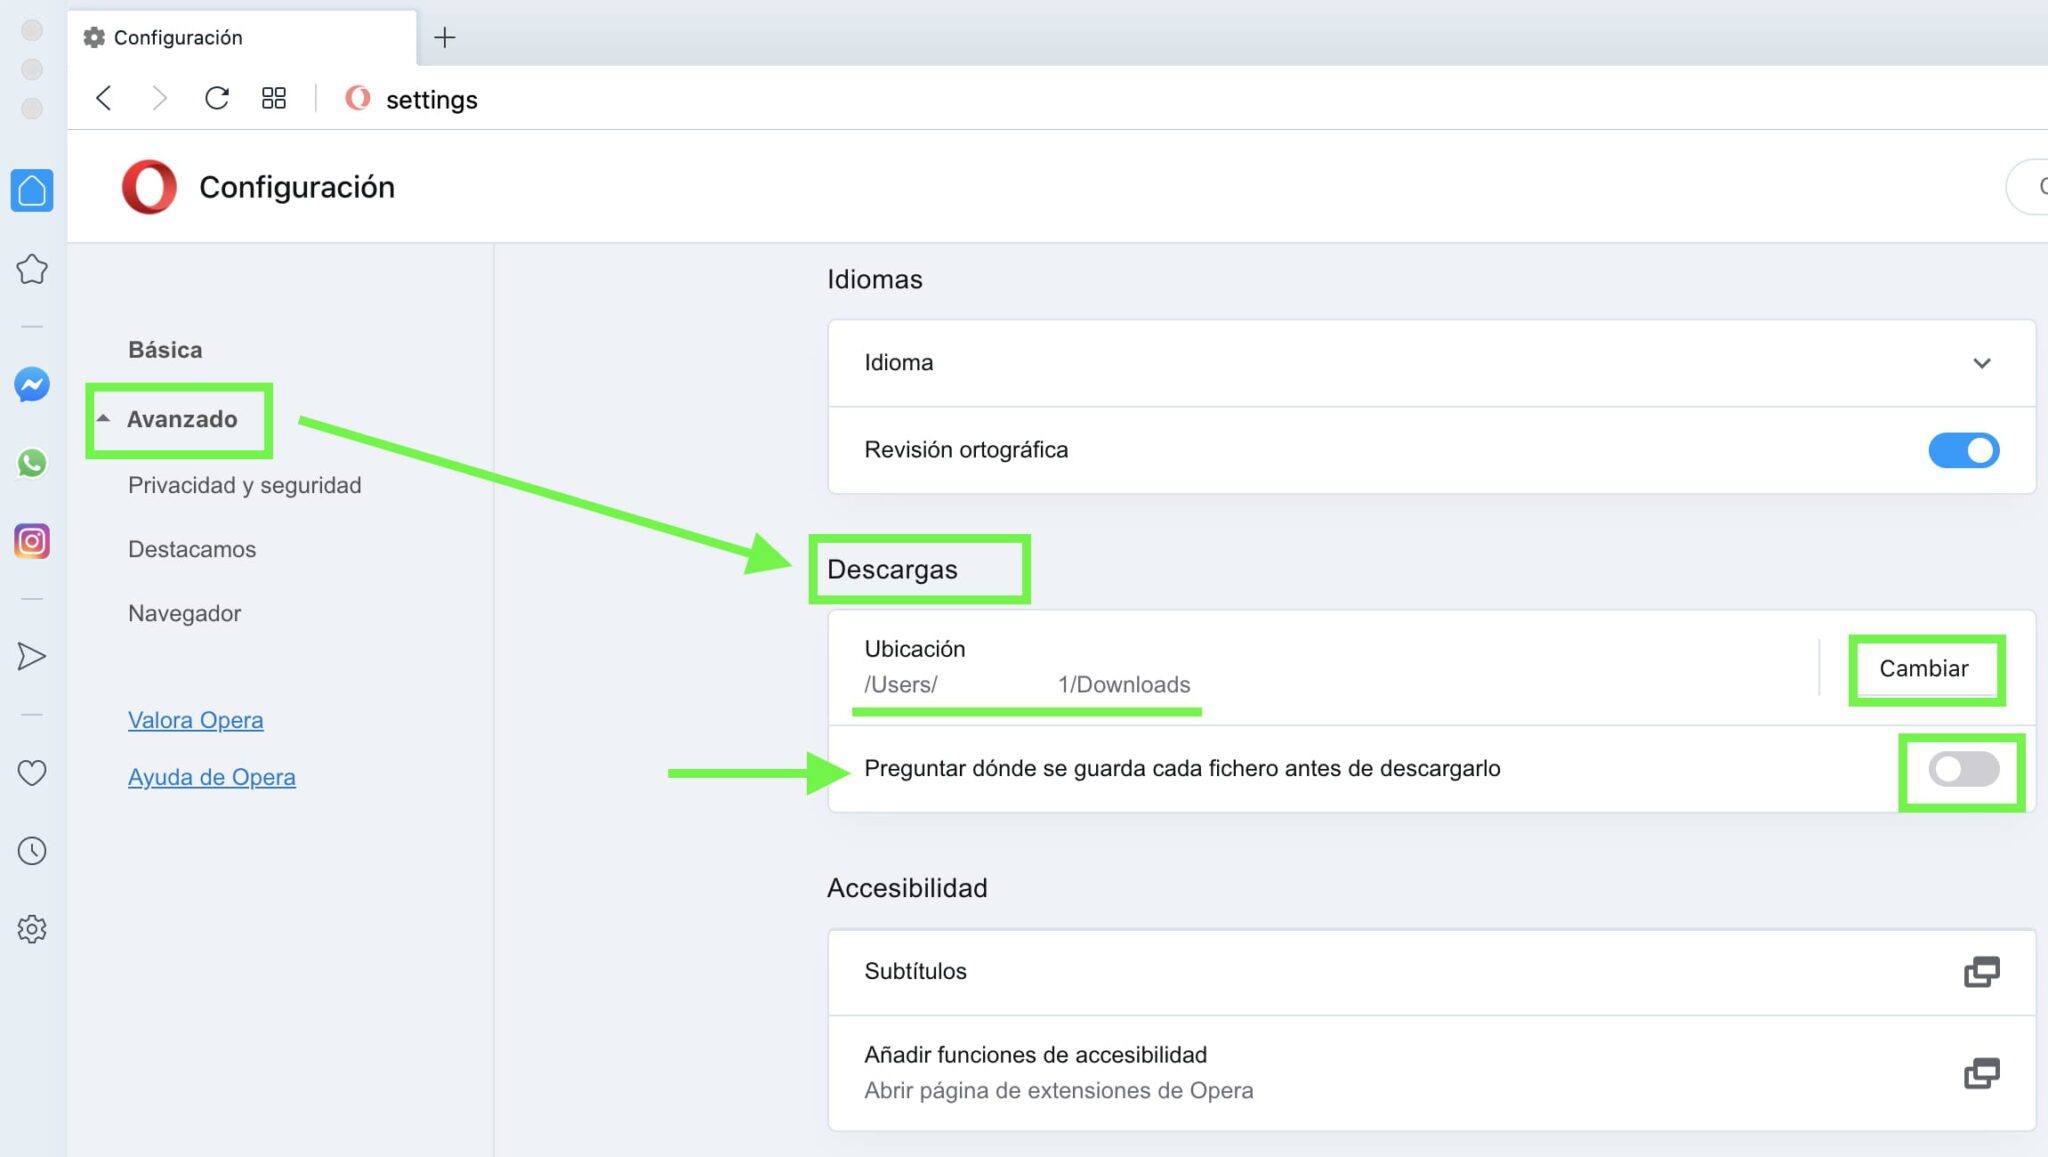Open Subtítulos external settings
Image resolution: width=2048 pixels, height=1157 pixels.
1981,972
